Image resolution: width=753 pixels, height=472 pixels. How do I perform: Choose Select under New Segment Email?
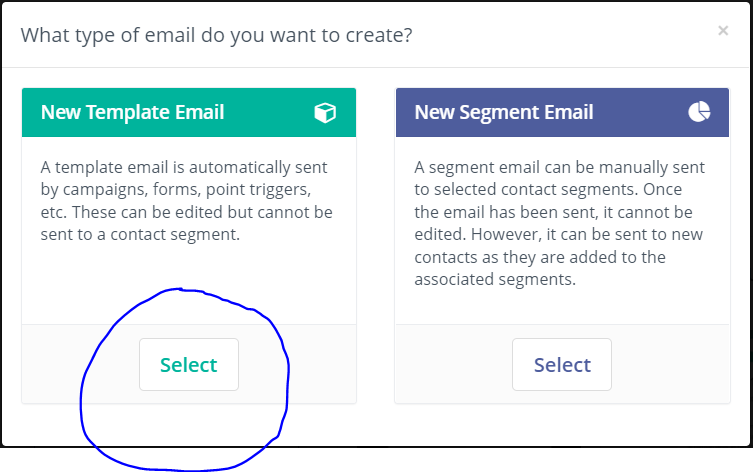[562, 364]
